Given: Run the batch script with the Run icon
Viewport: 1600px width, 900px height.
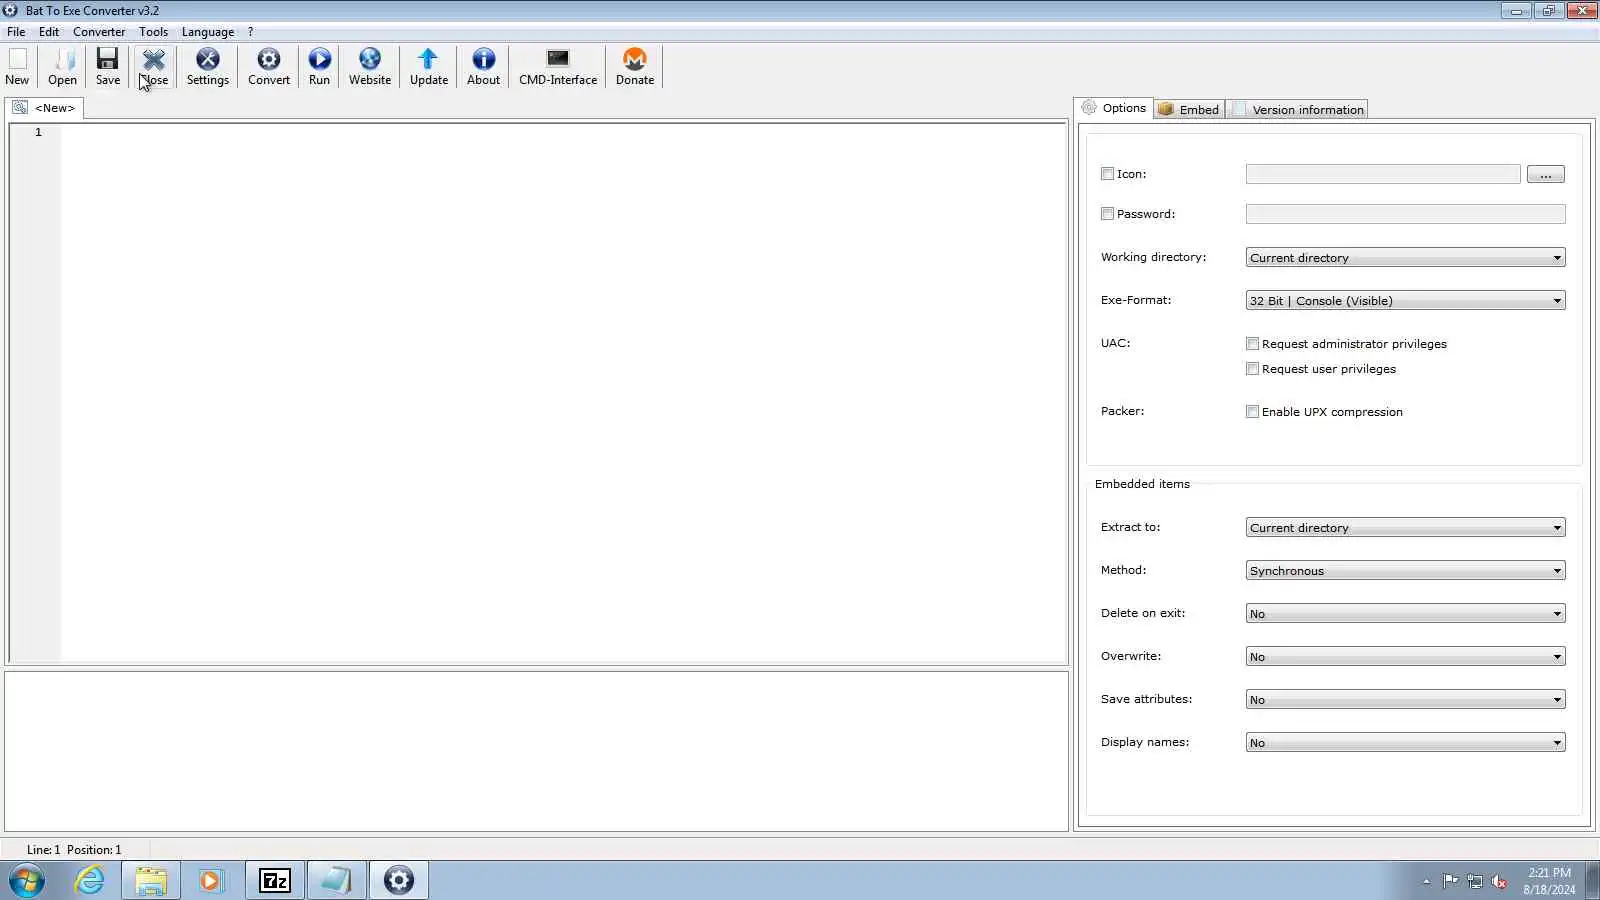Looking at the screenshot, I should 319,67.
